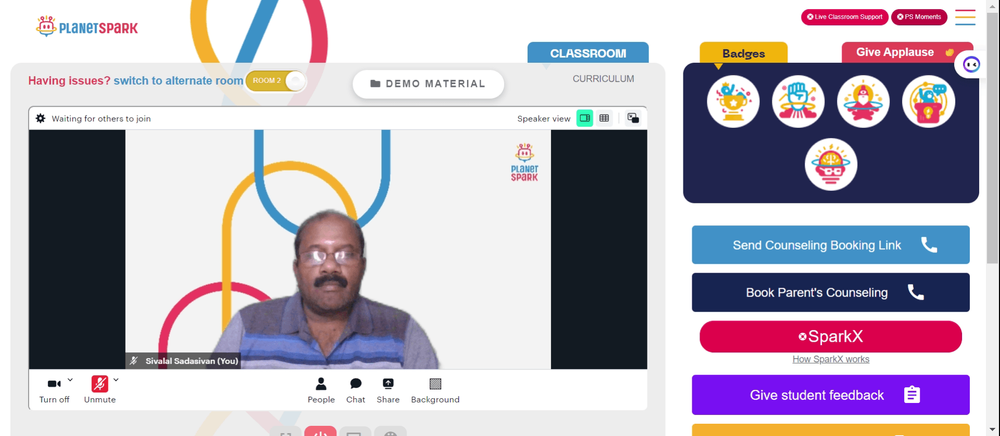Click the page scrollbar
1000x436 pixels.
click(992, 137)
